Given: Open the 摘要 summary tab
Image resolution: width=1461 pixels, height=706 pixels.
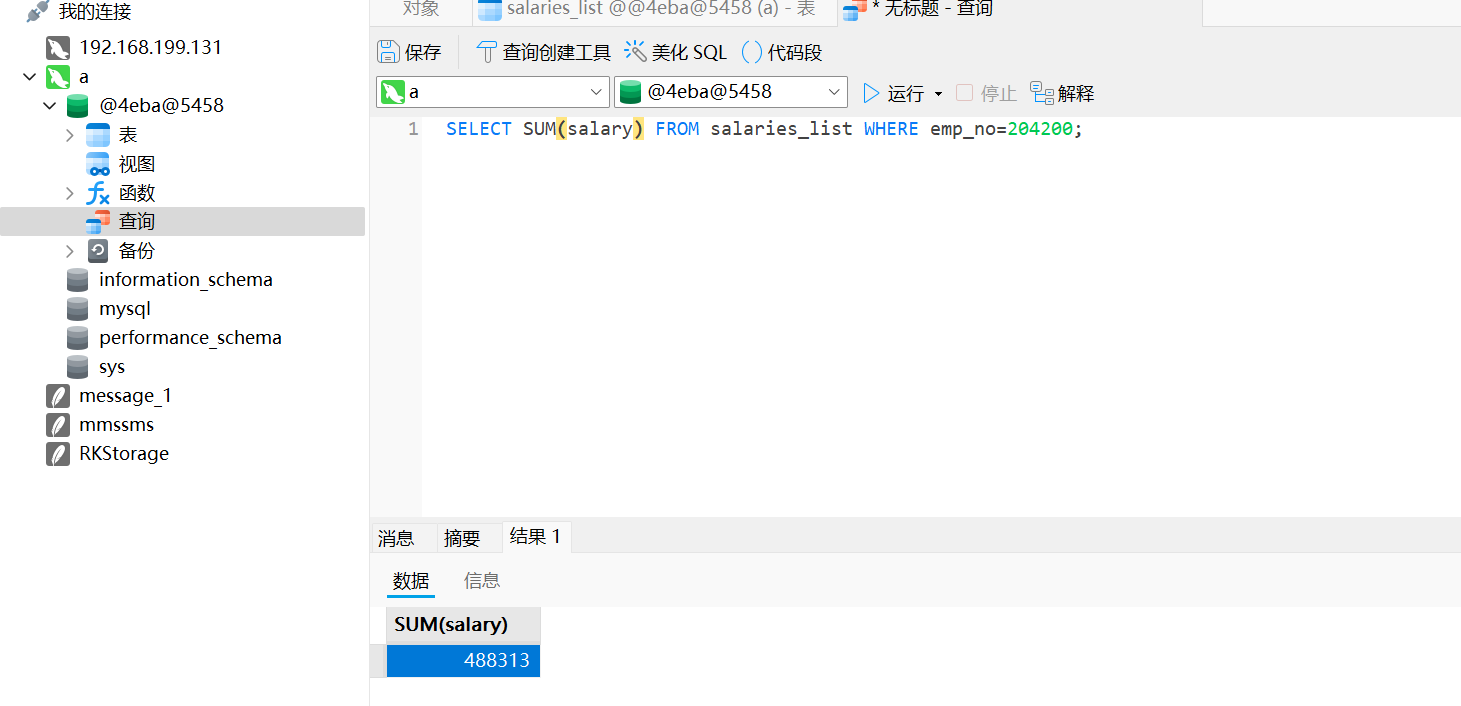Looking at the screenshot, I should [462, 538].
